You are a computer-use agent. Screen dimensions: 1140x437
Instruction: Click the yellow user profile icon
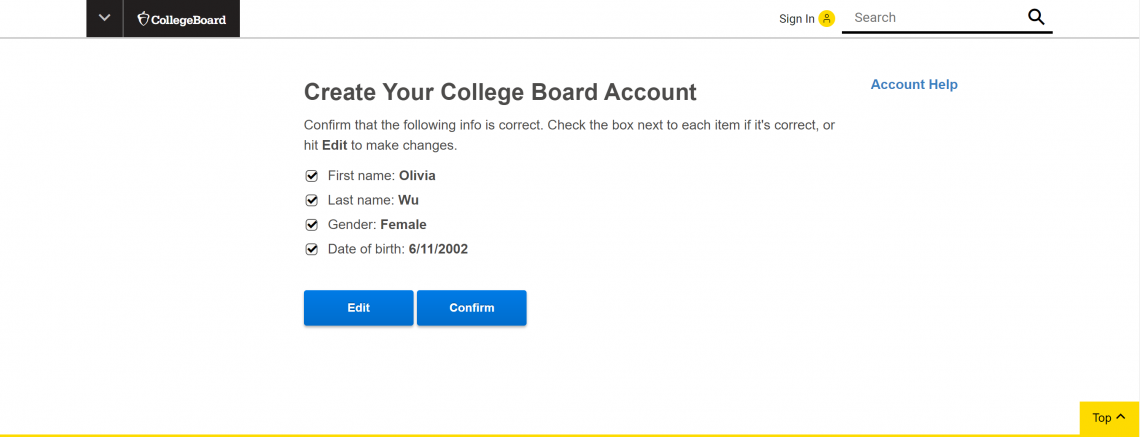pyautogui.click(x=826, y=18)
